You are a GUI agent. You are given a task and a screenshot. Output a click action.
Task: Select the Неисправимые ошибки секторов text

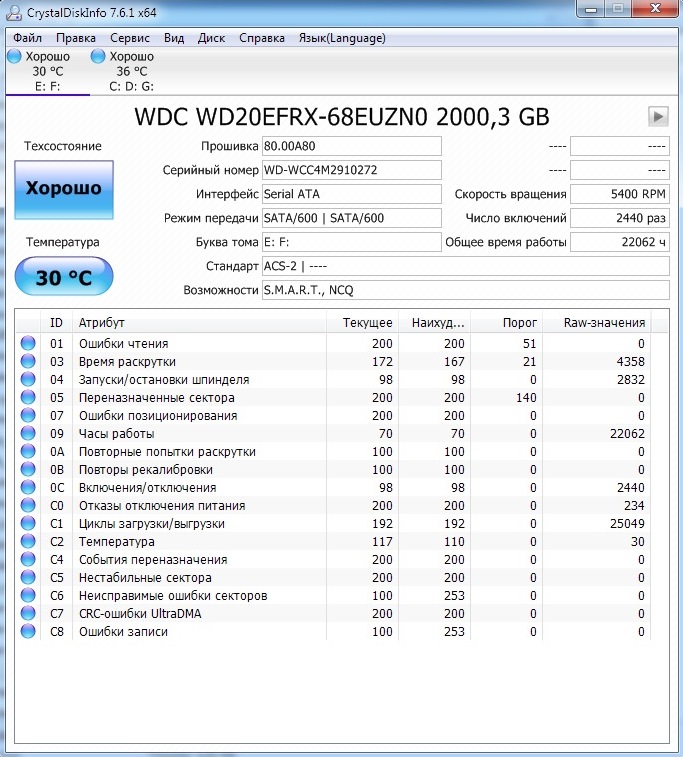[173, 595]
